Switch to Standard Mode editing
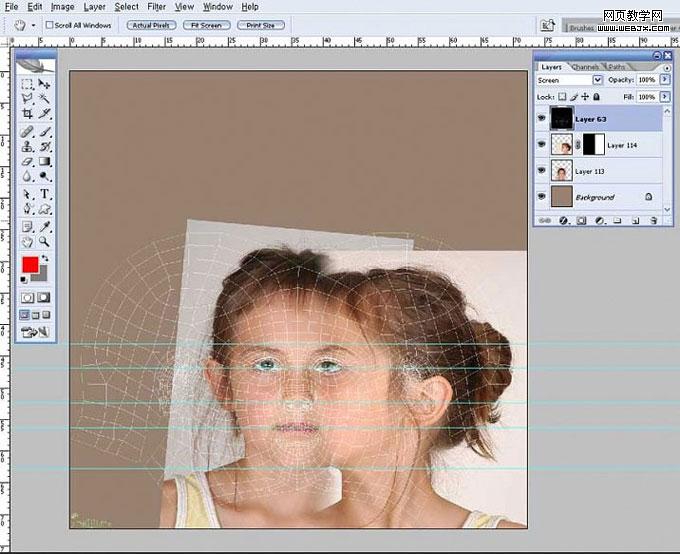The width and height of the screenshot is (680, 554). pyautogui.click(x=27, y=298)
